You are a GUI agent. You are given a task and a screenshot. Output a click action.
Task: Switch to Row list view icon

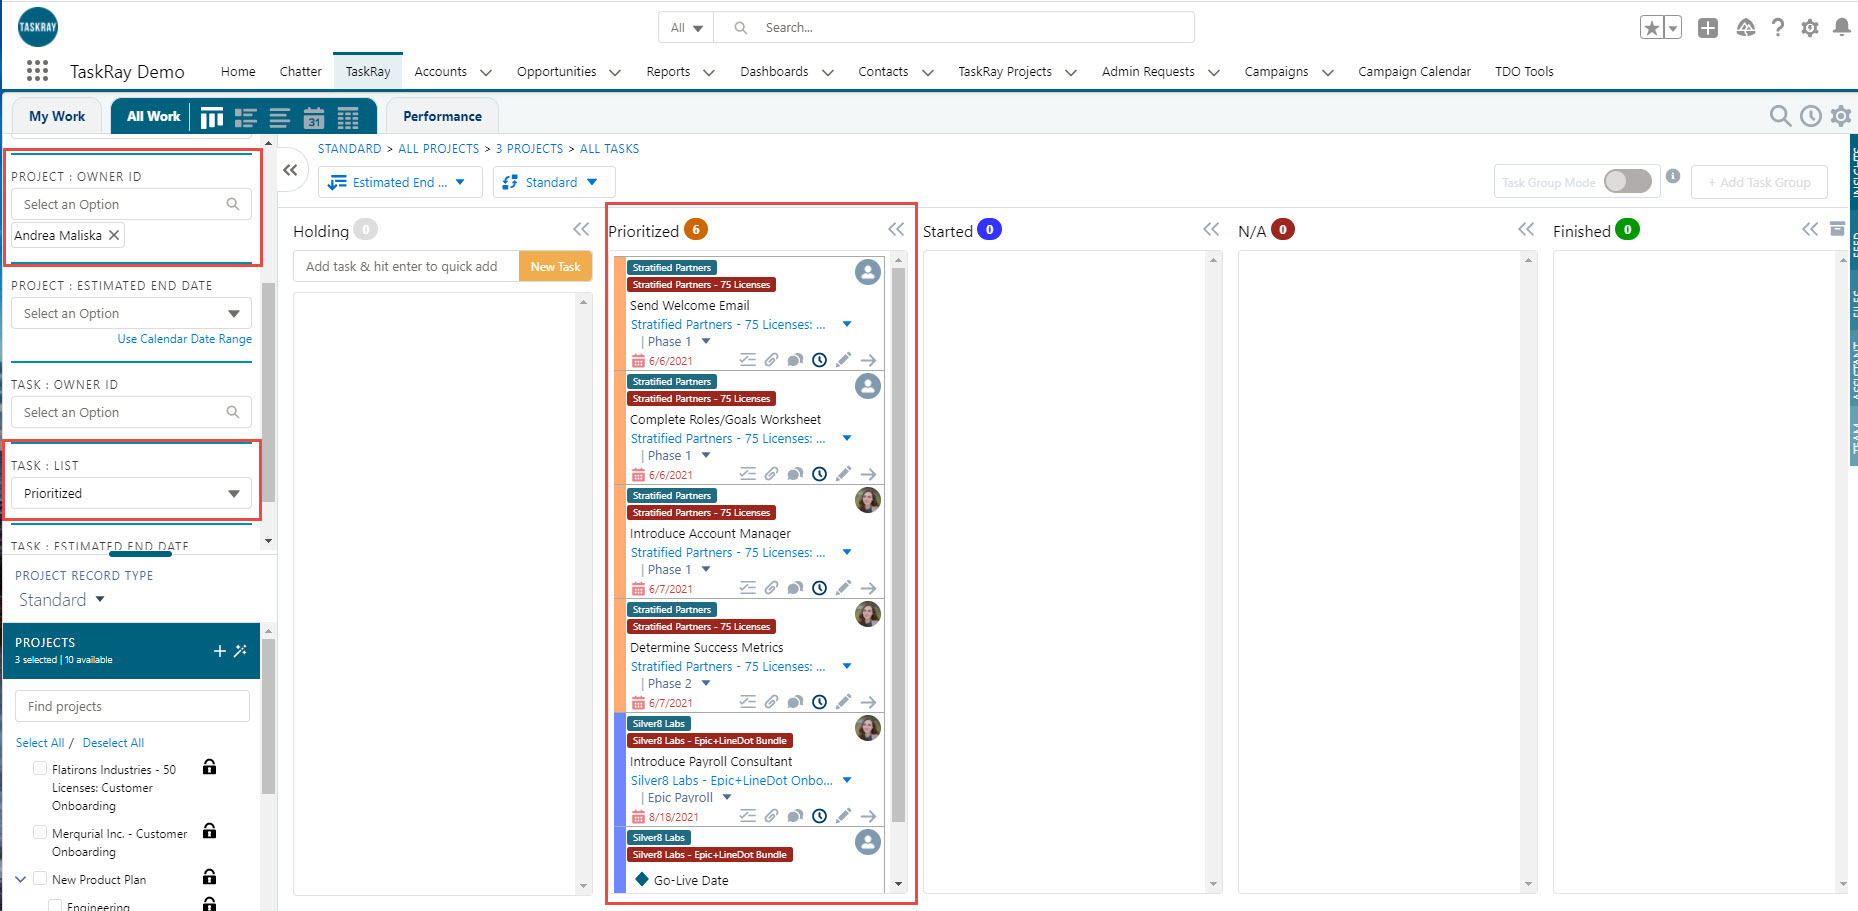coord(280,118)
